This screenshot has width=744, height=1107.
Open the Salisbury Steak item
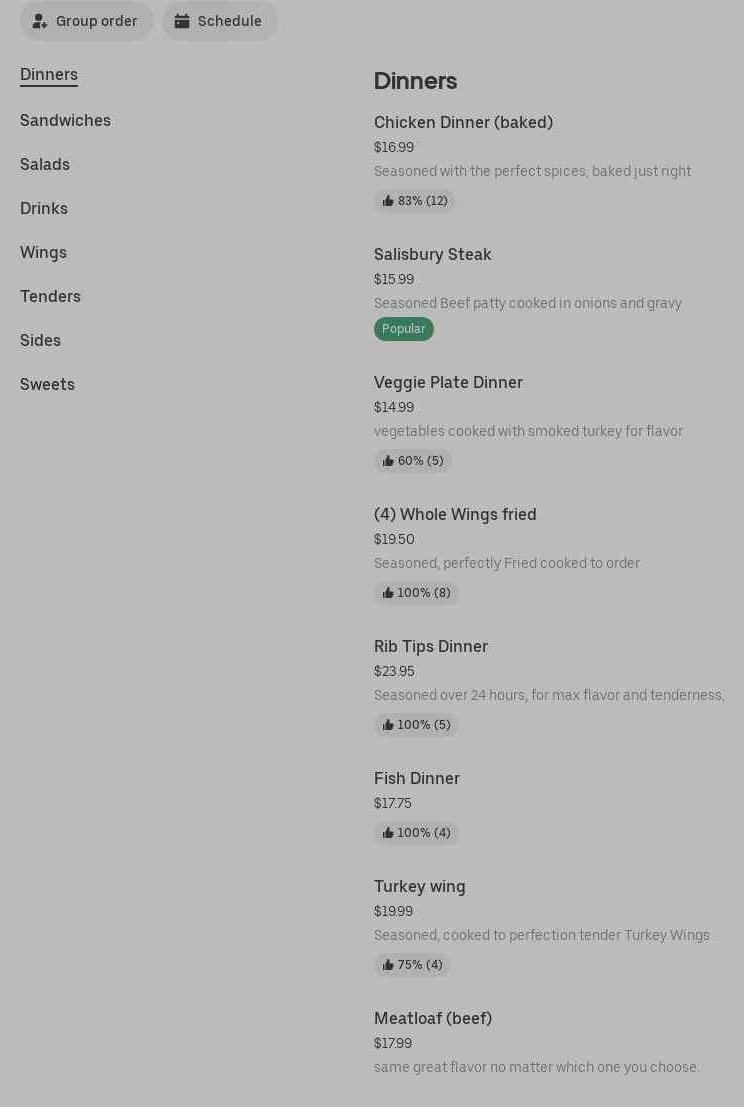433,255
